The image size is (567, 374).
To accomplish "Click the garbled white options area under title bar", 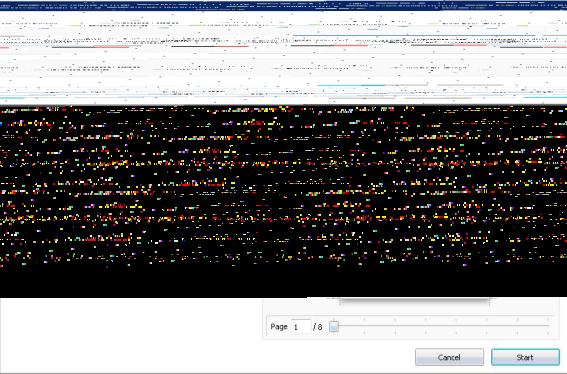I will click(284, 58).
